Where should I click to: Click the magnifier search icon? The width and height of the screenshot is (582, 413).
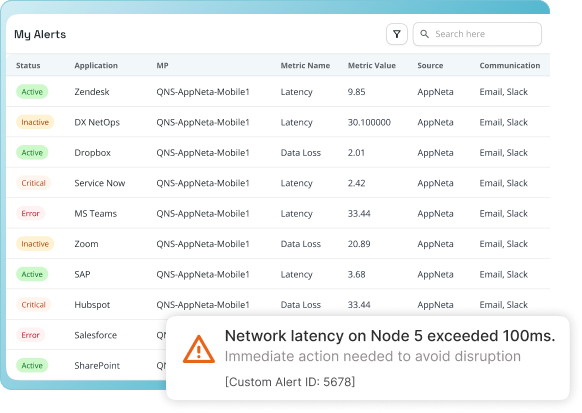(x=424, y=34)
